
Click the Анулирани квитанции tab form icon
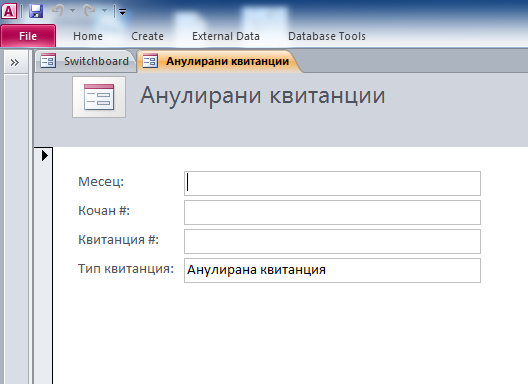click(x=150, y=61)
